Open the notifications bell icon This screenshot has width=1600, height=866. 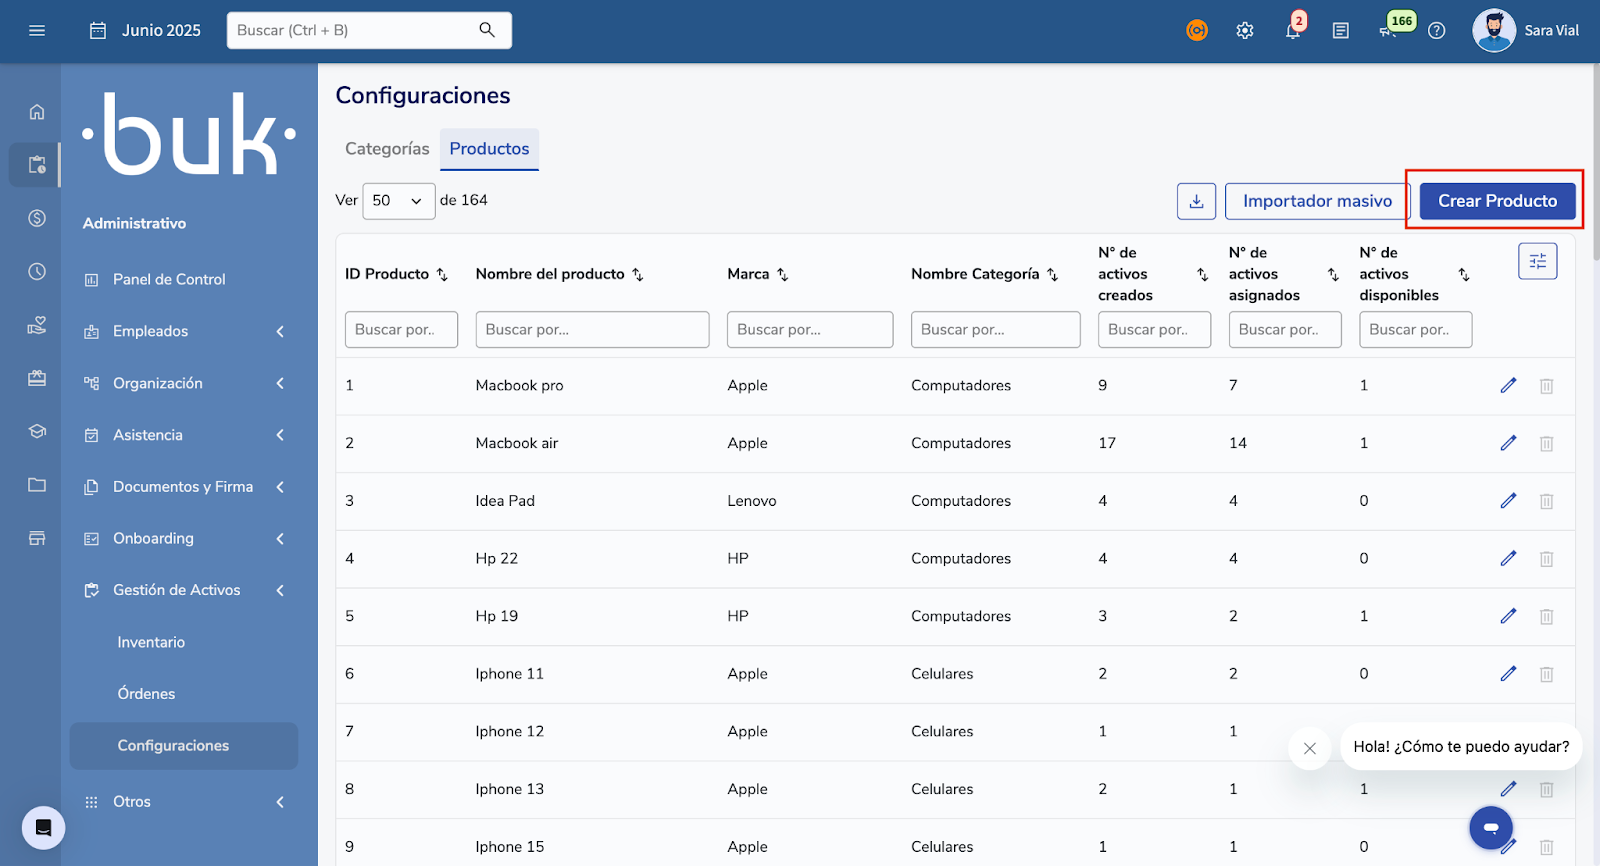pos(1292,31)
